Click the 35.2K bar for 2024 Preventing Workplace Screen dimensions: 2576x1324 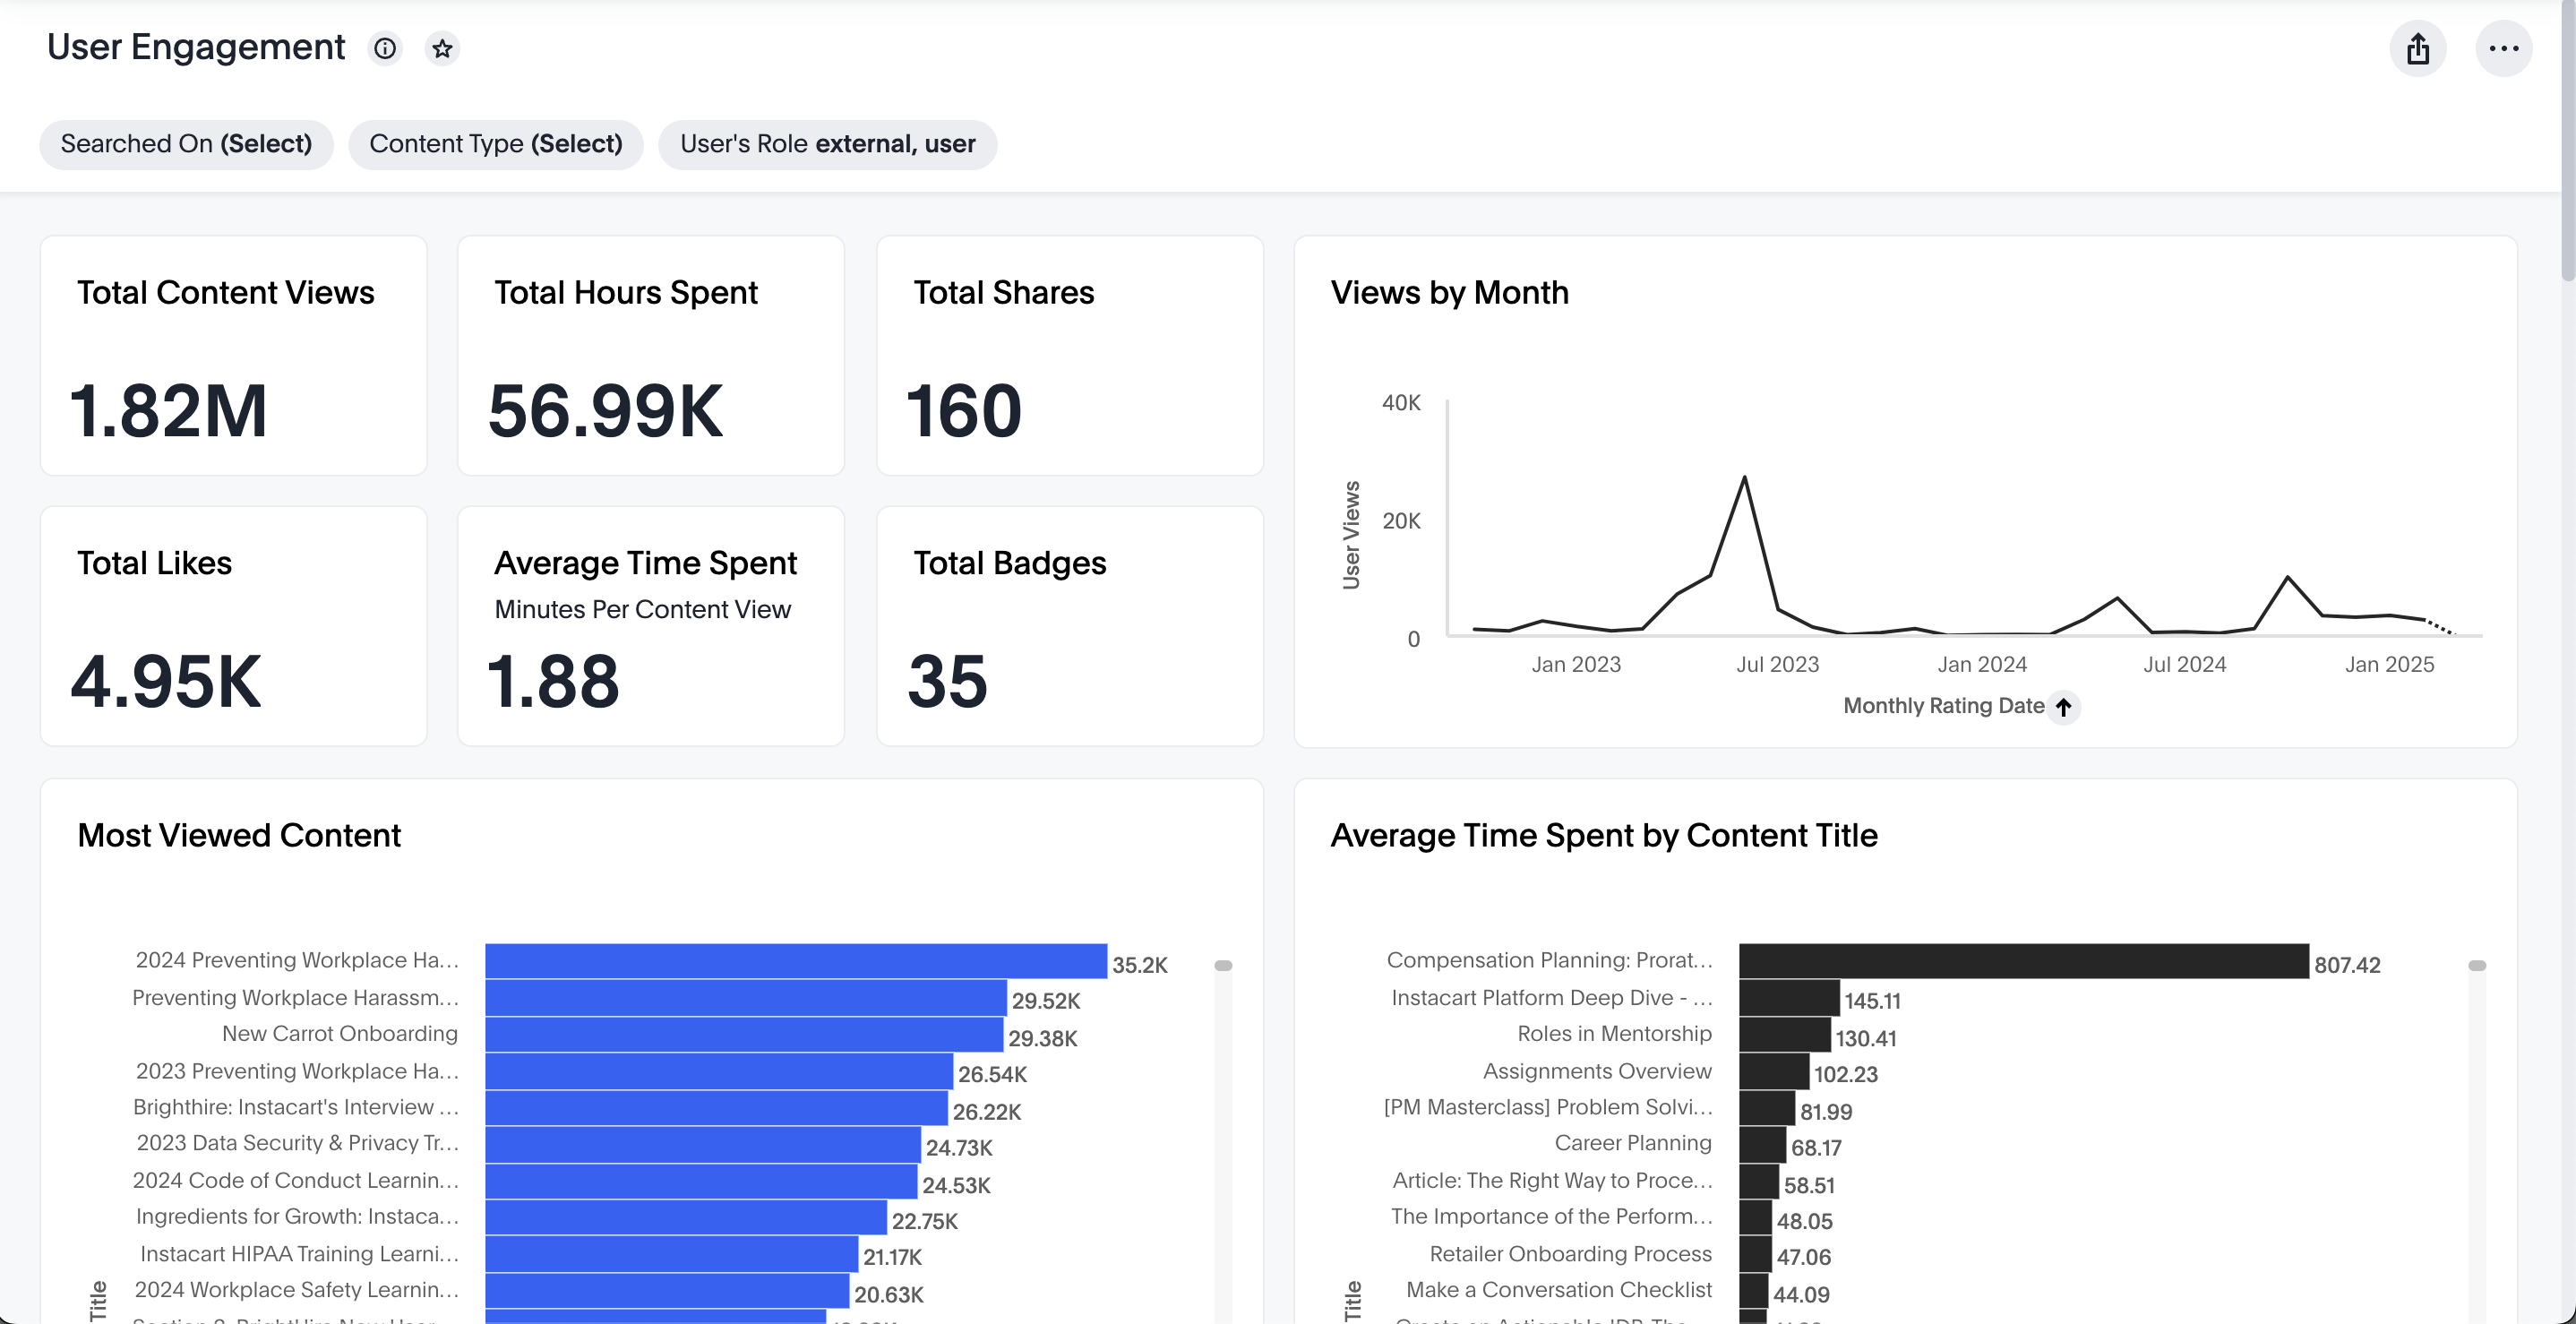tap(796, 961)
